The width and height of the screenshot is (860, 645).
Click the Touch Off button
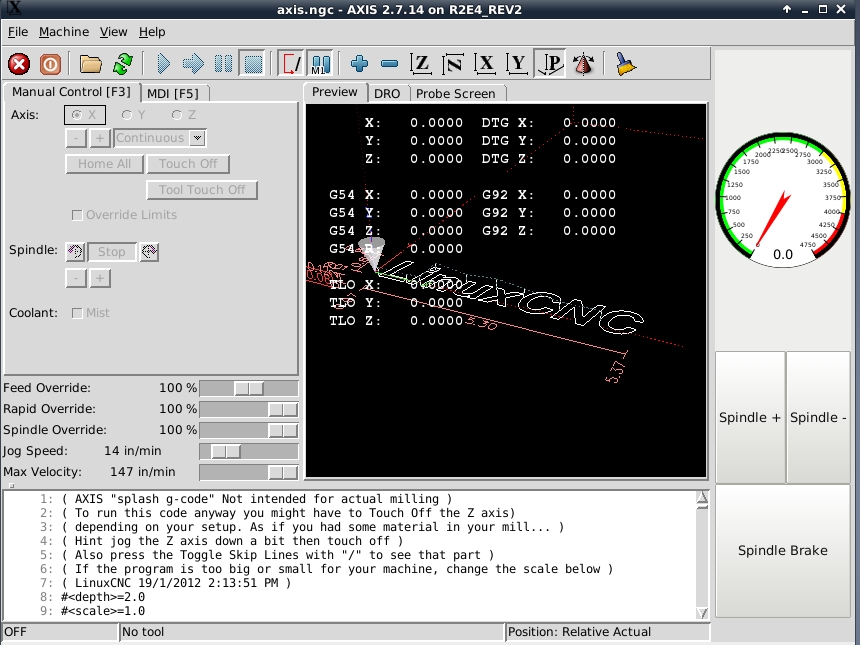click(188, 164)
